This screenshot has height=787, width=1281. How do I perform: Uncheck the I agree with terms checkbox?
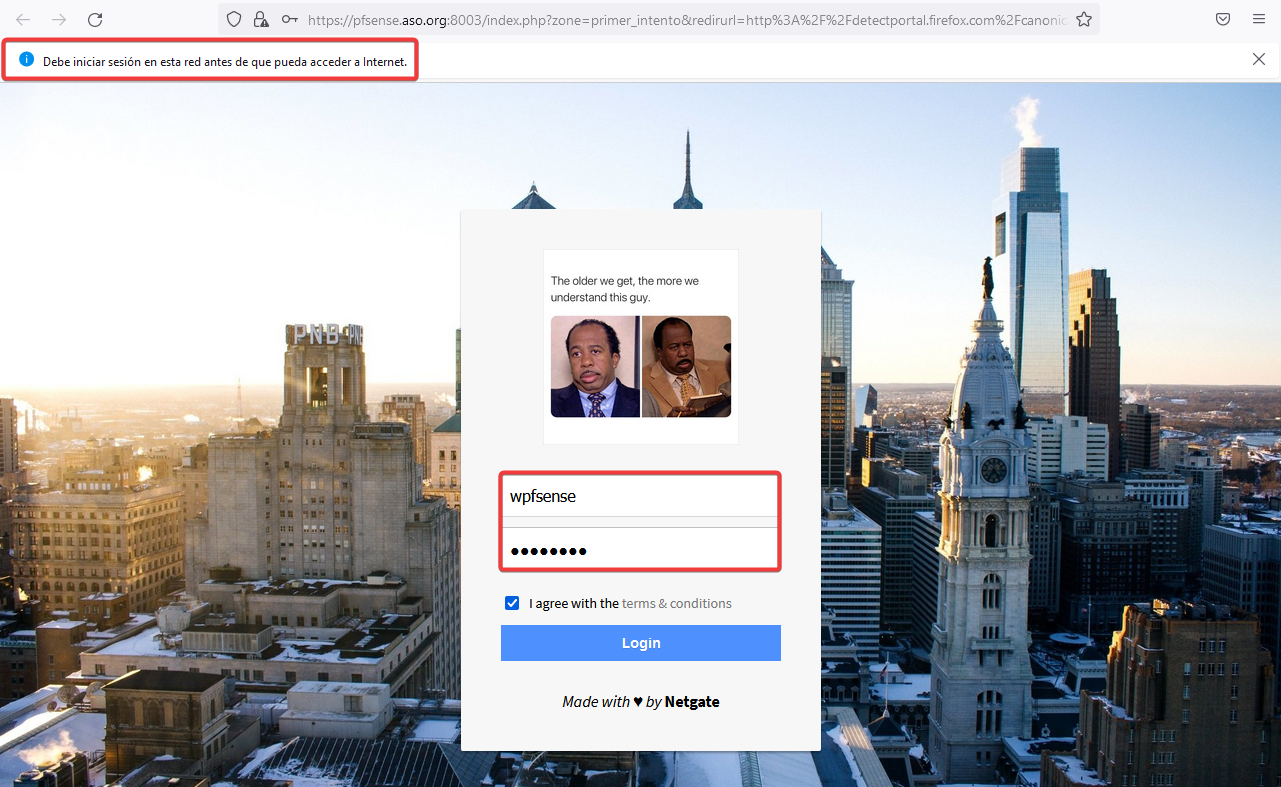[512, 603]
